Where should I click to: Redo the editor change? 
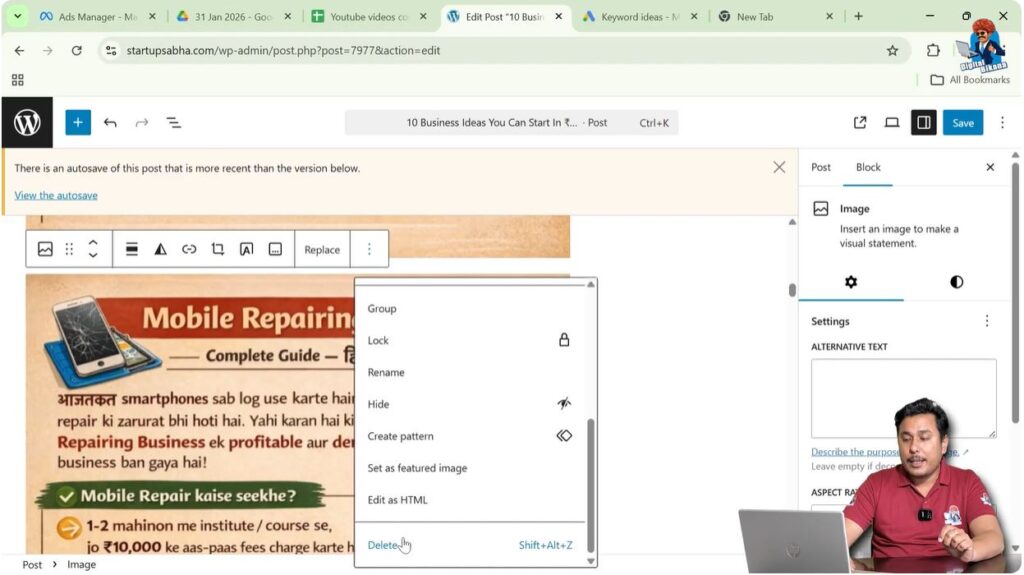(142, 122)
